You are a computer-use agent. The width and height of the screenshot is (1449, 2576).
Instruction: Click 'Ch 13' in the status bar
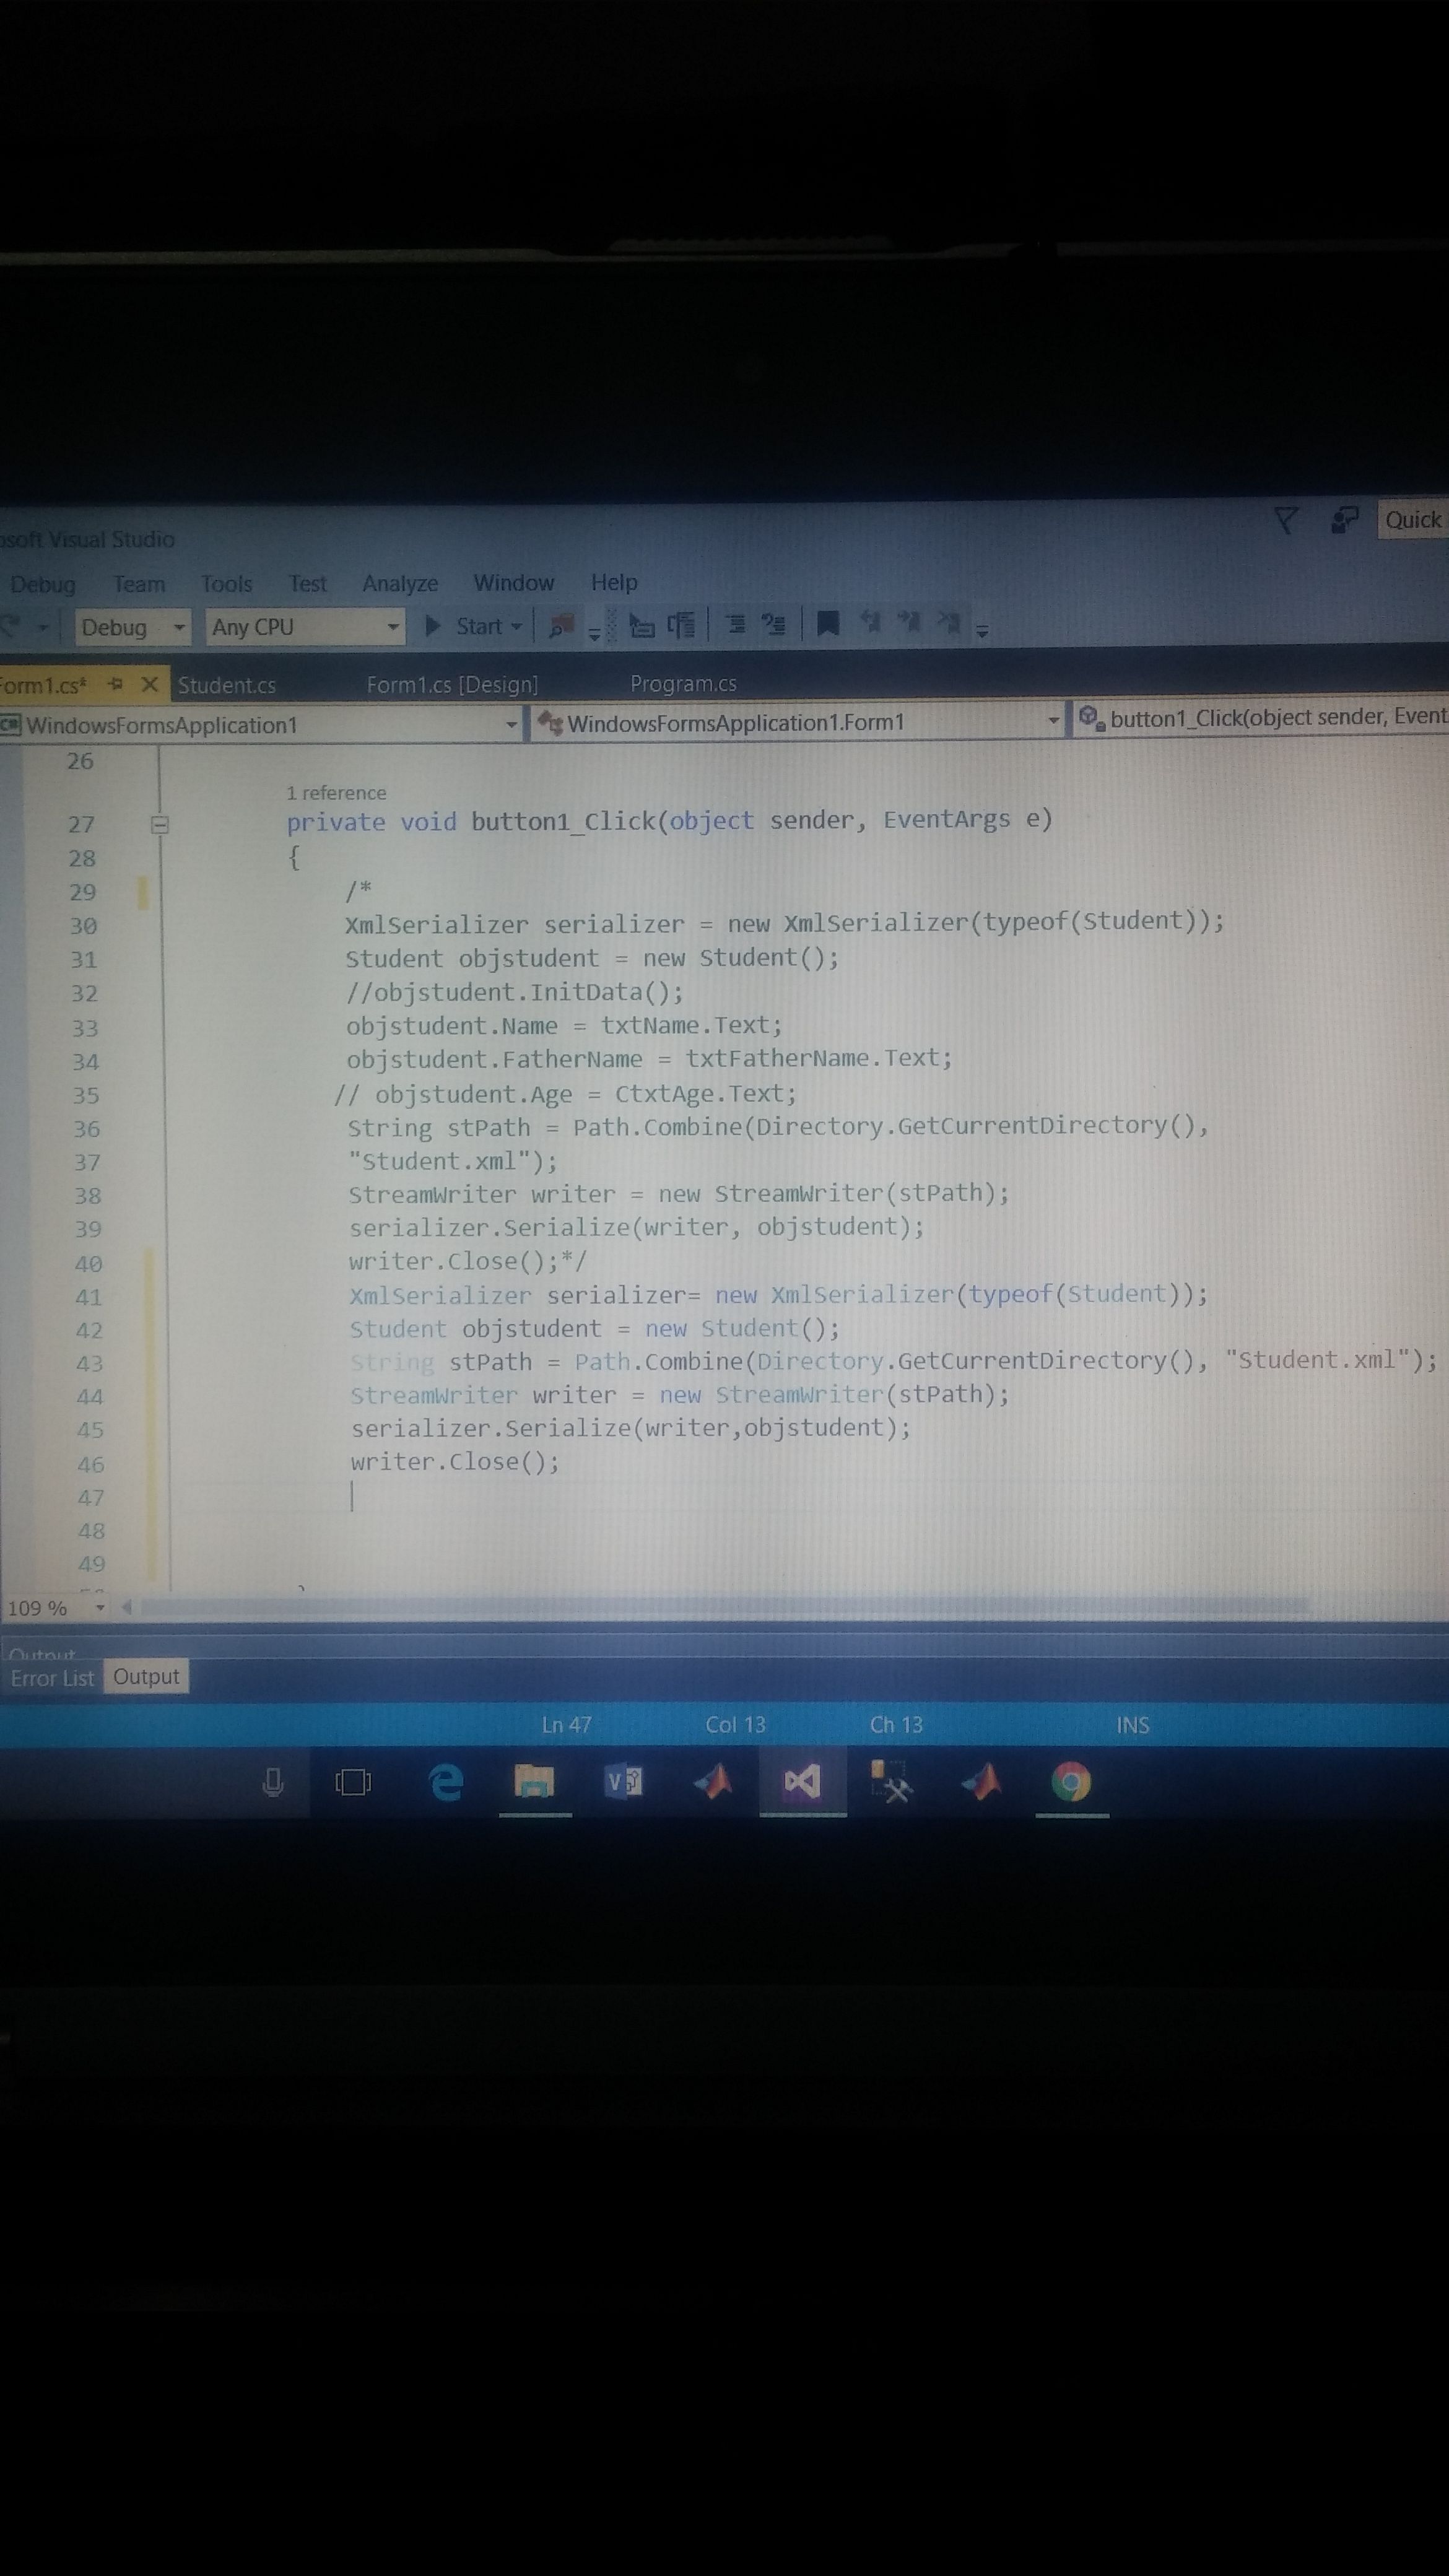tap(896, 1725)
